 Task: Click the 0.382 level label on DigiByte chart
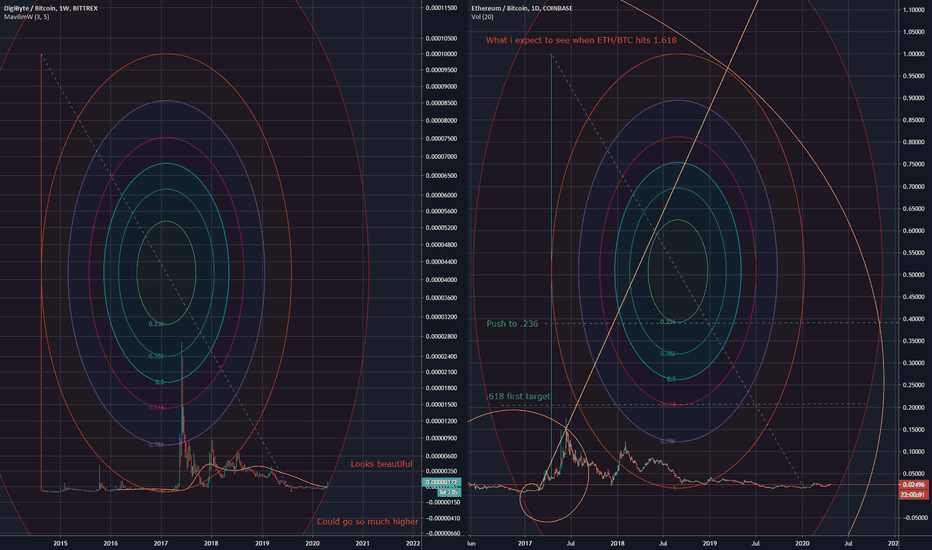click(x=156, y=356)
